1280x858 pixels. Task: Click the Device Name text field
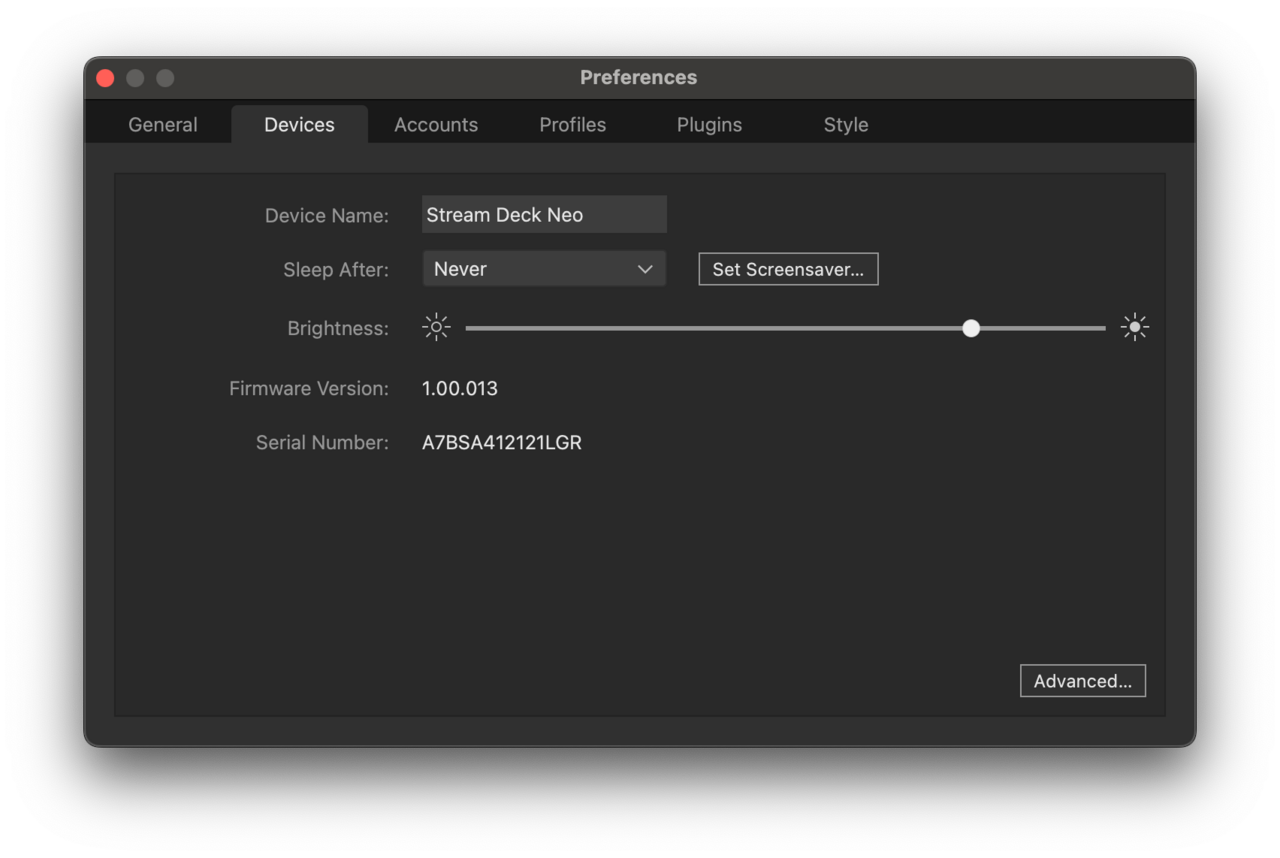click(x=544, y=215)
